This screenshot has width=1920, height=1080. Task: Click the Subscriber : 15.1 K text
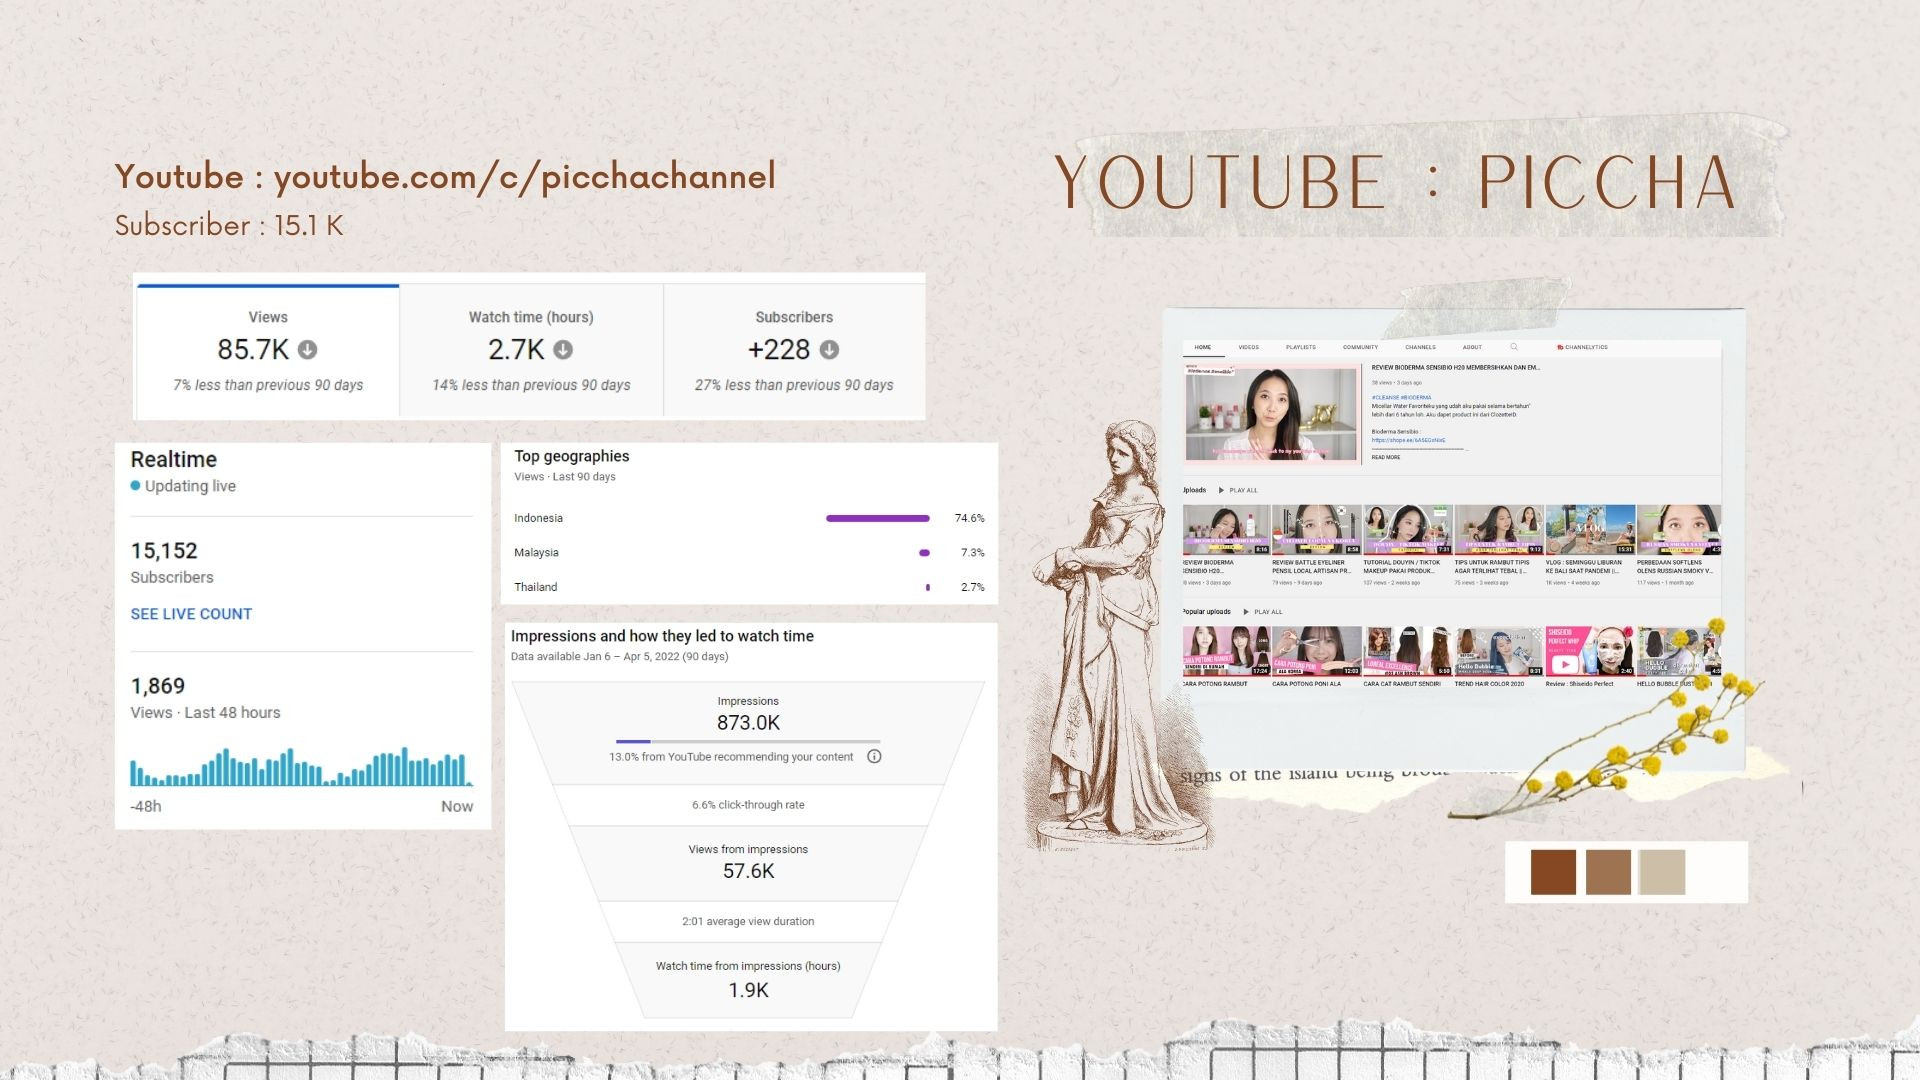[x=229, y=225]
